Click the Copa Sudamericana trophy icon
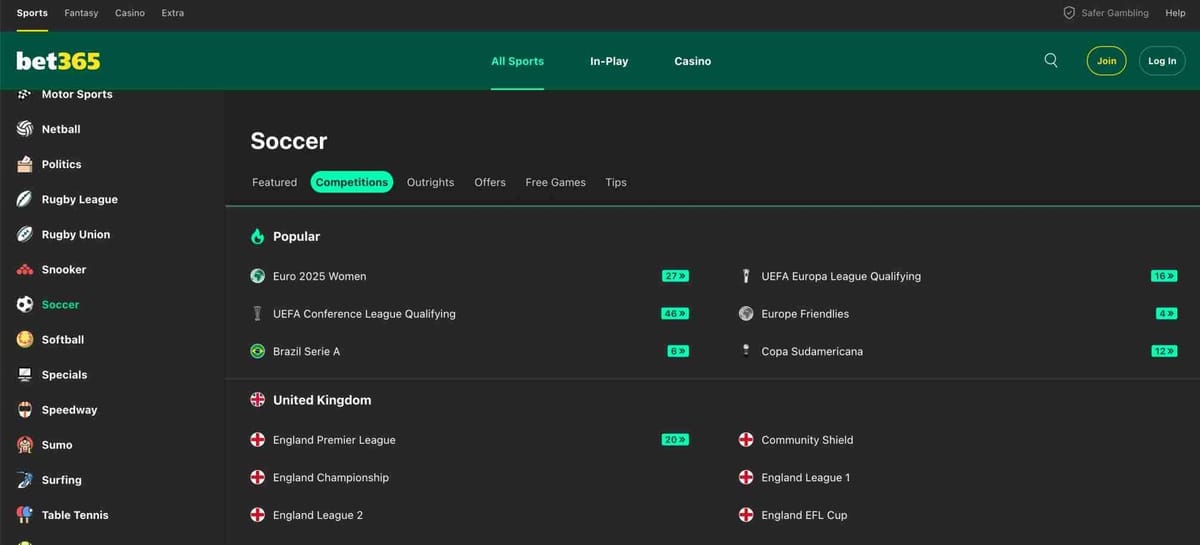The height and width of the screenshot is (545, 1200). [x=746, y=351]
